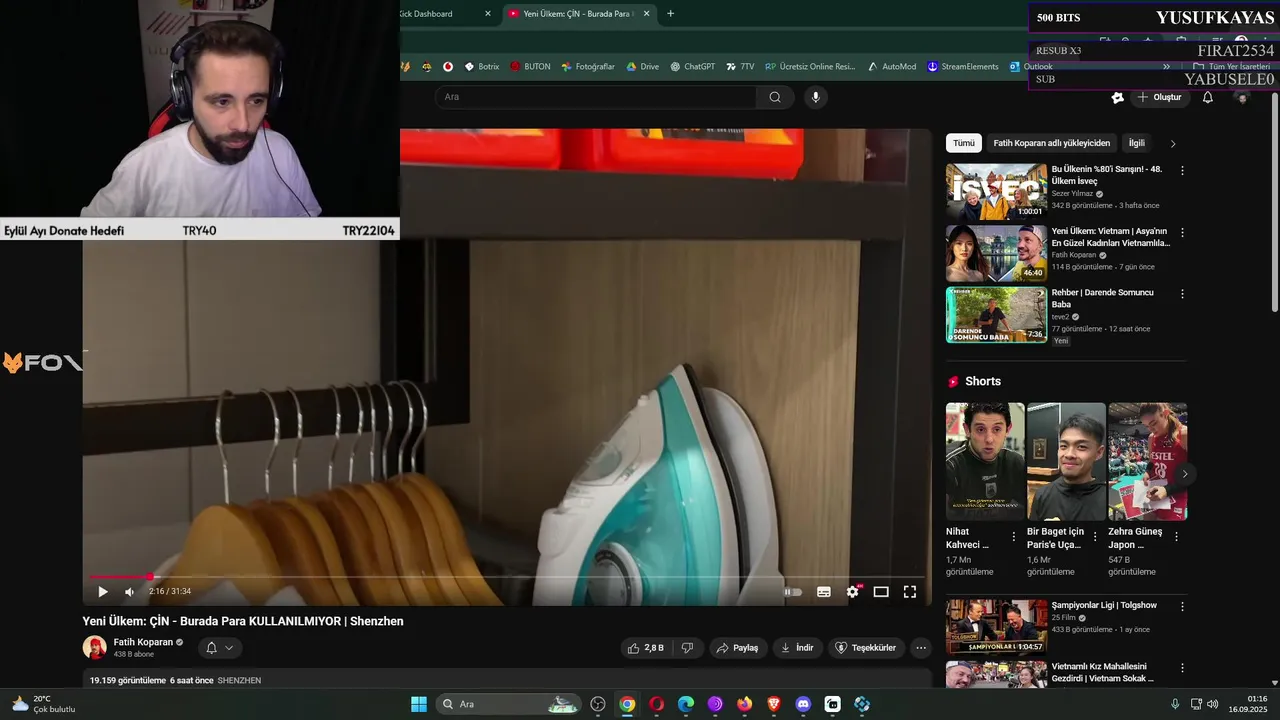This screenshot has width=1280, height=720.
Task: Open options for Zehra Güneş short
Action: 1176,537
